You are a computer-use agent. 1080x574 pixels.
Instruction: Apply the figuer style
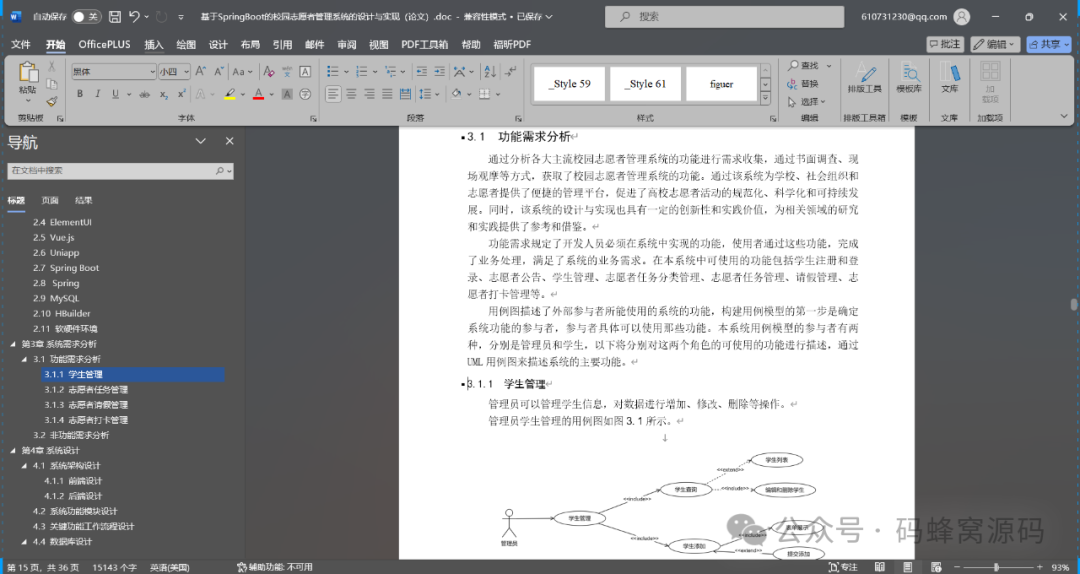(x=721, y=84)
